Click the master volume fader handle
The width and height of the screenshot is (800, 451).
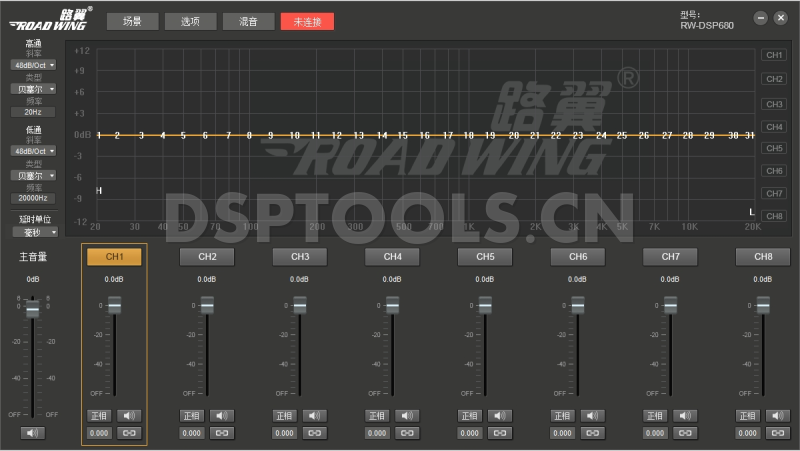33,309
